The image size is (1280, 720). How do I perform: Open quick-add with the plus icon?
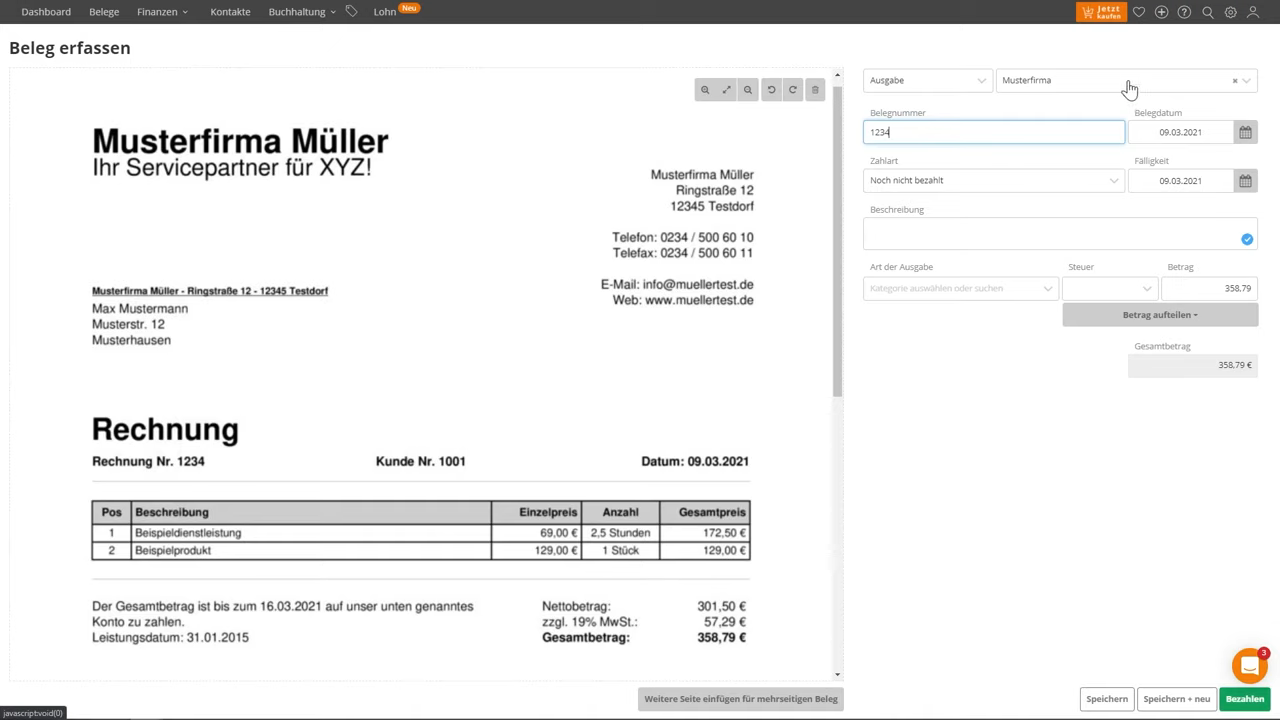tap(1161, 11)
